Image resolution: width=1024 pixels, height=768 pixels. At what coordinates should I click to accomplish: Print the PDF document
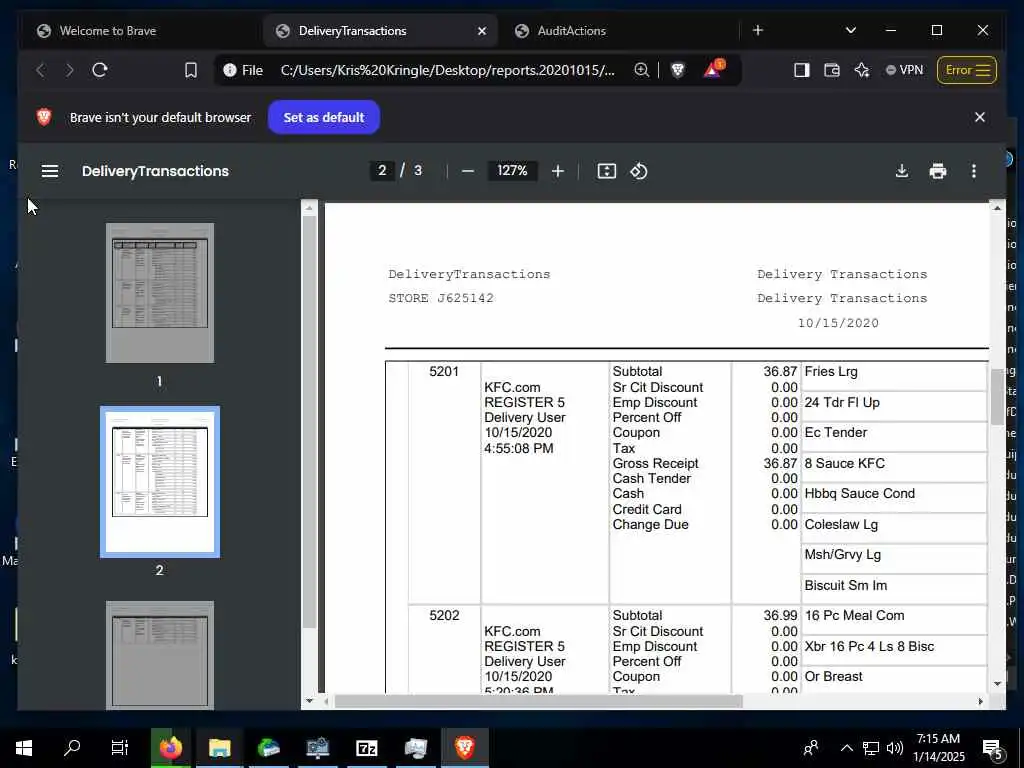(938, 171)
